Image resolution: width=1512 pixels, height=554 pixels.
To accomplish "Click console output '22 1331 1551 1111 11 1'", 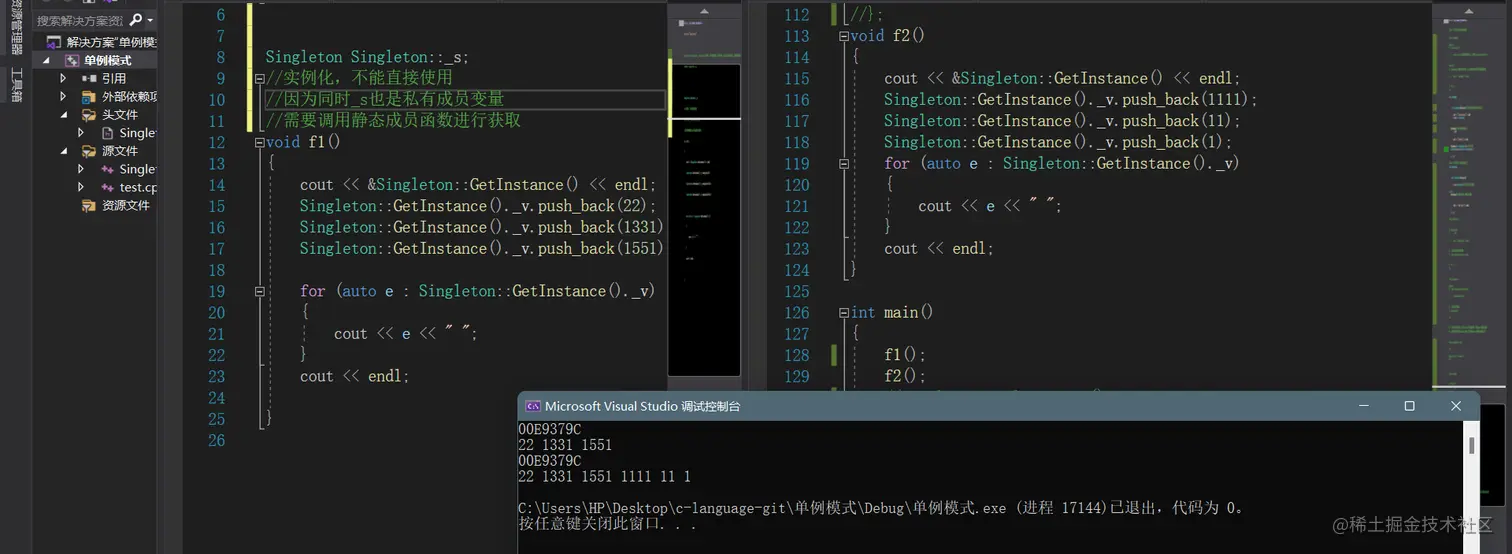I will [604, 477].
